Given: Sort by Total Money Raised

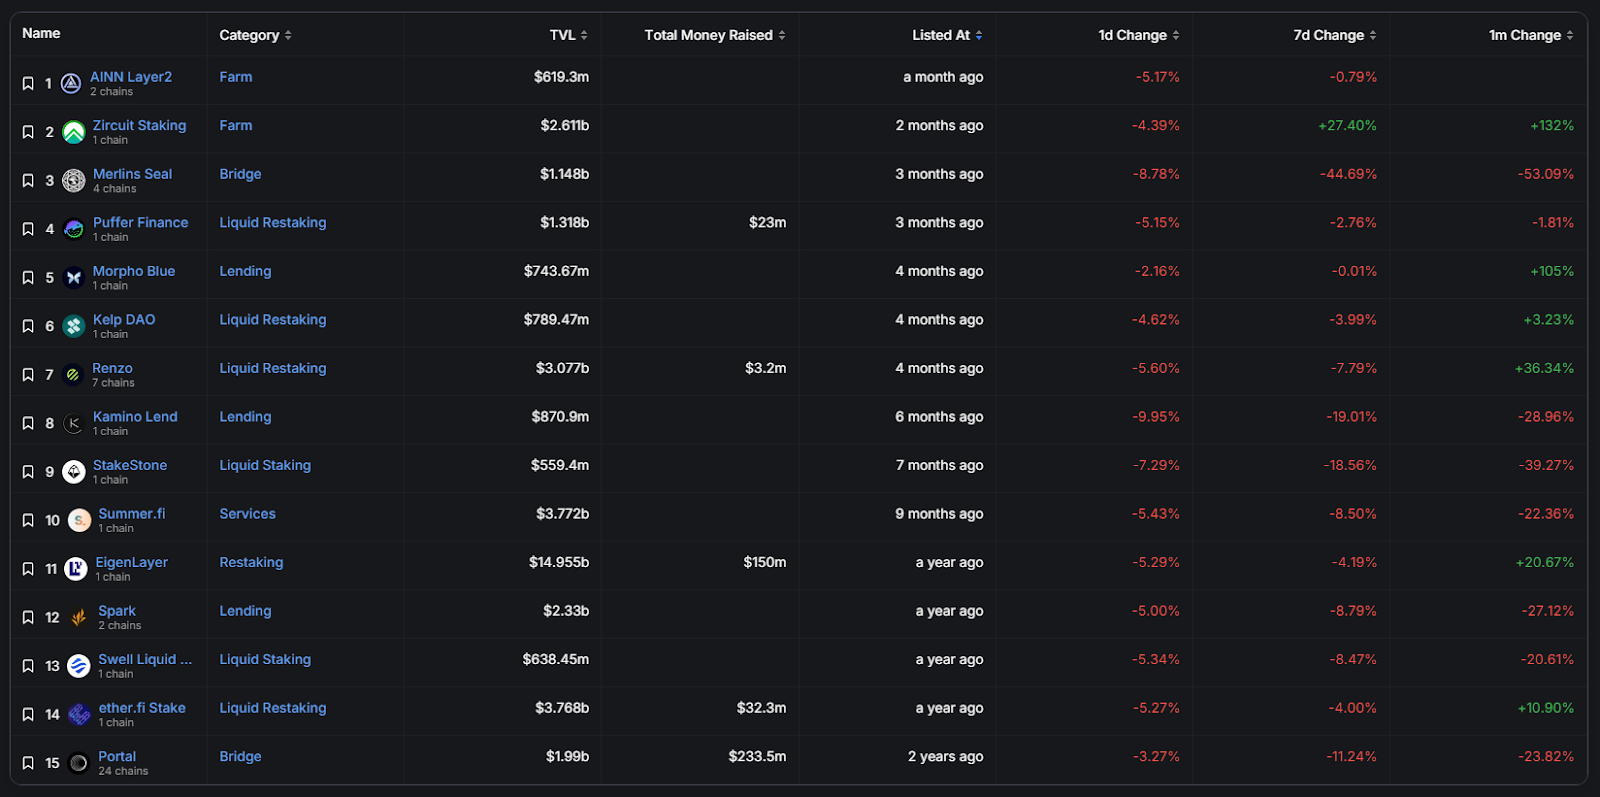Looking at the screenshot, I should [715, 35].
